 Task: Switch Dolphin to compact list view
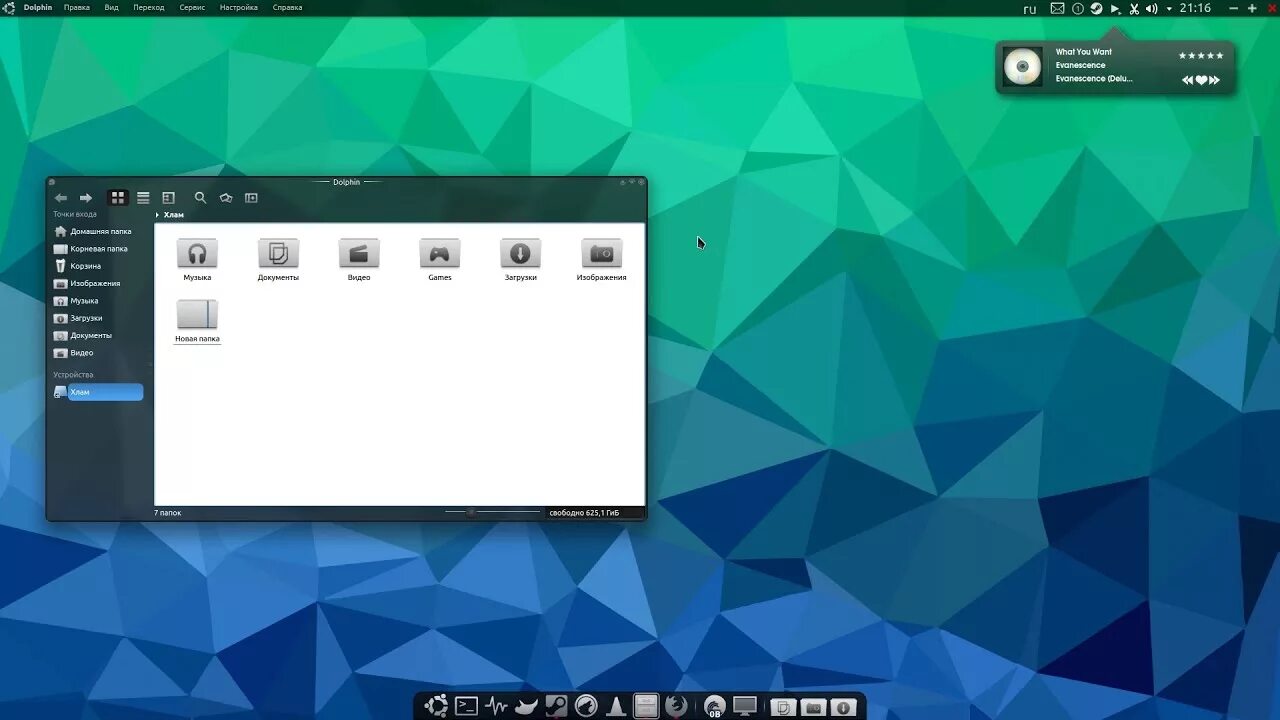[x=143, y=198]
